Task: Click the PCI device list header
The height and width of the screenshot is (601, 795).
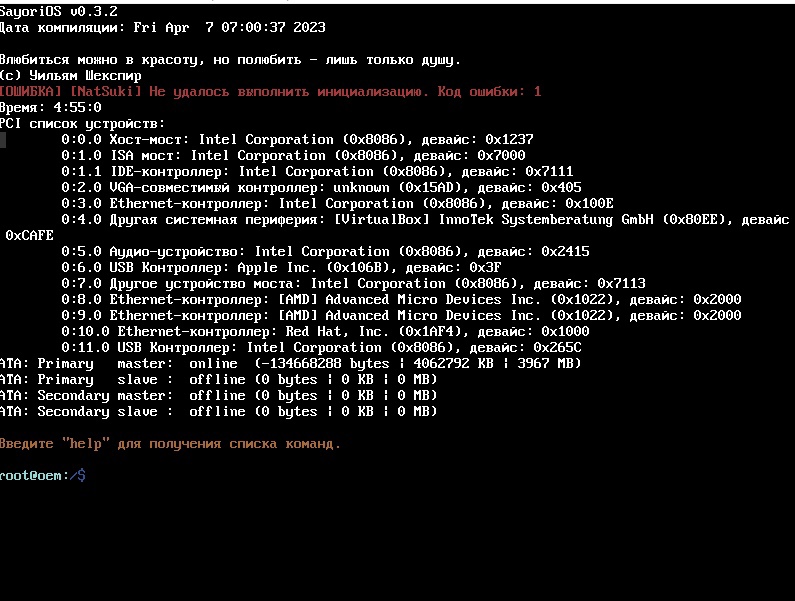Action: [82, 123]
